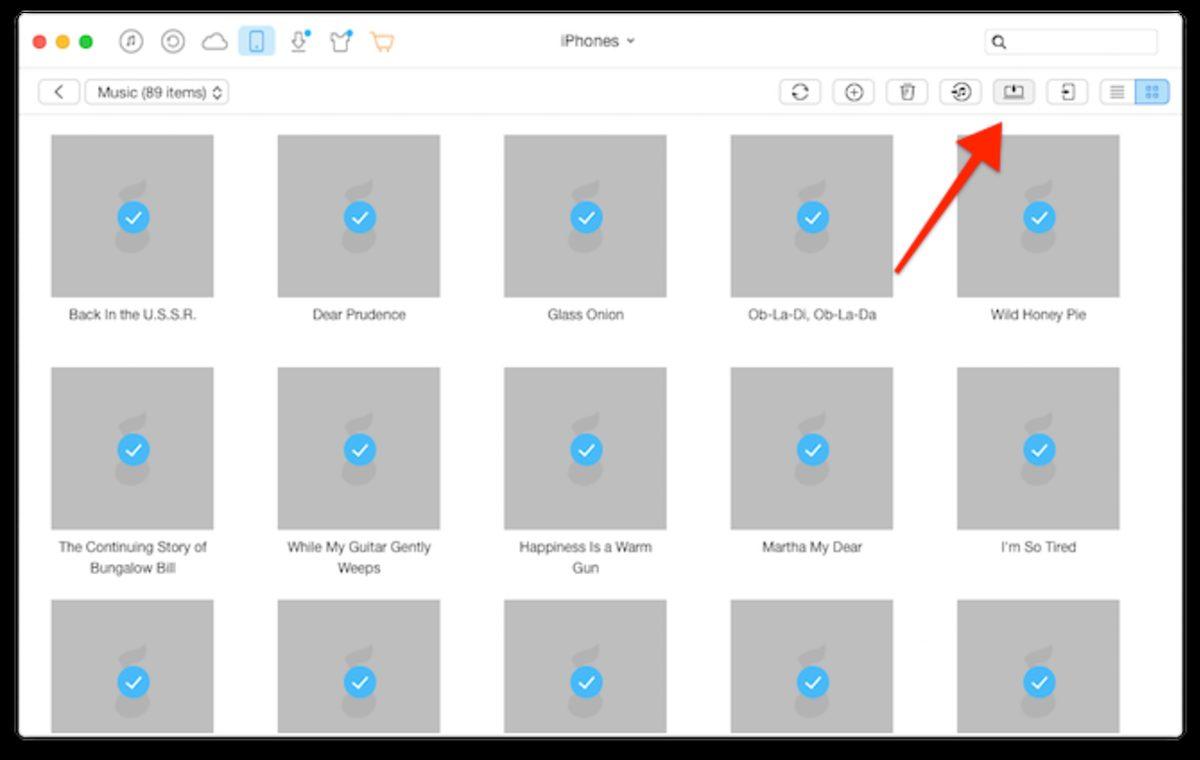Switch to list view

tap(1117, 92)
